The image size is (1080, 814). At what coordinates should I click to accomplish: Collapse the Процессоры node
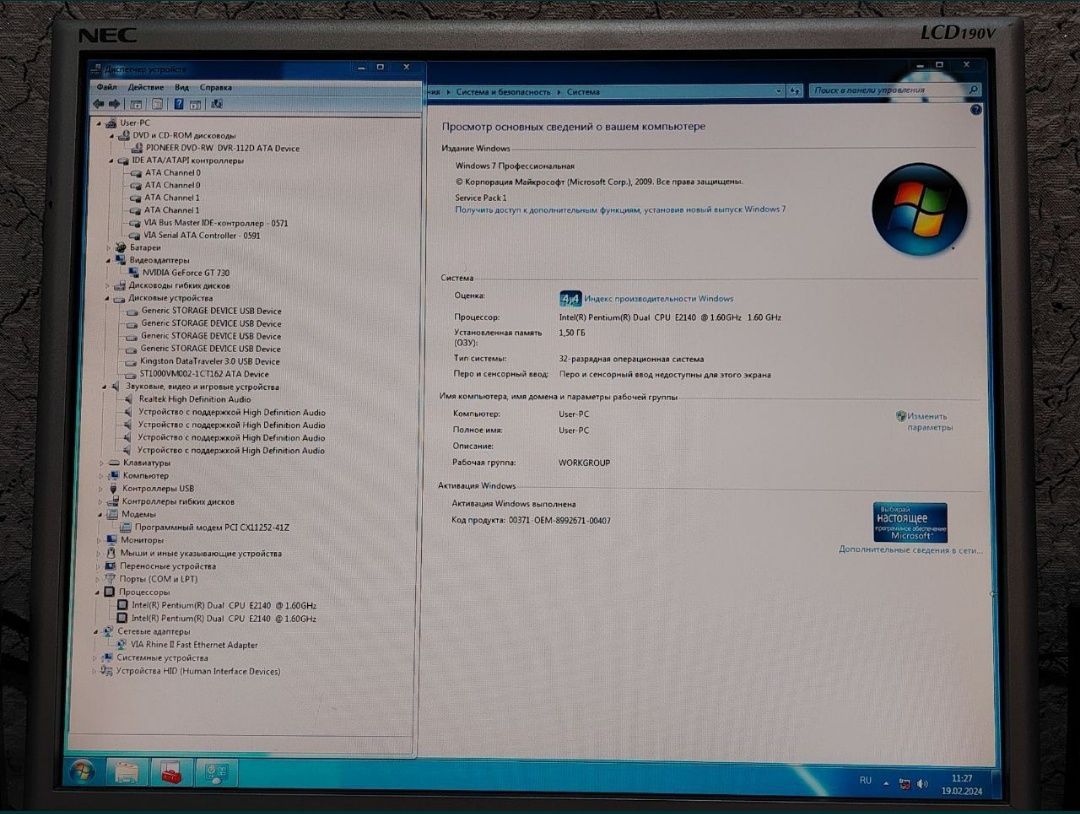(97, 592)
